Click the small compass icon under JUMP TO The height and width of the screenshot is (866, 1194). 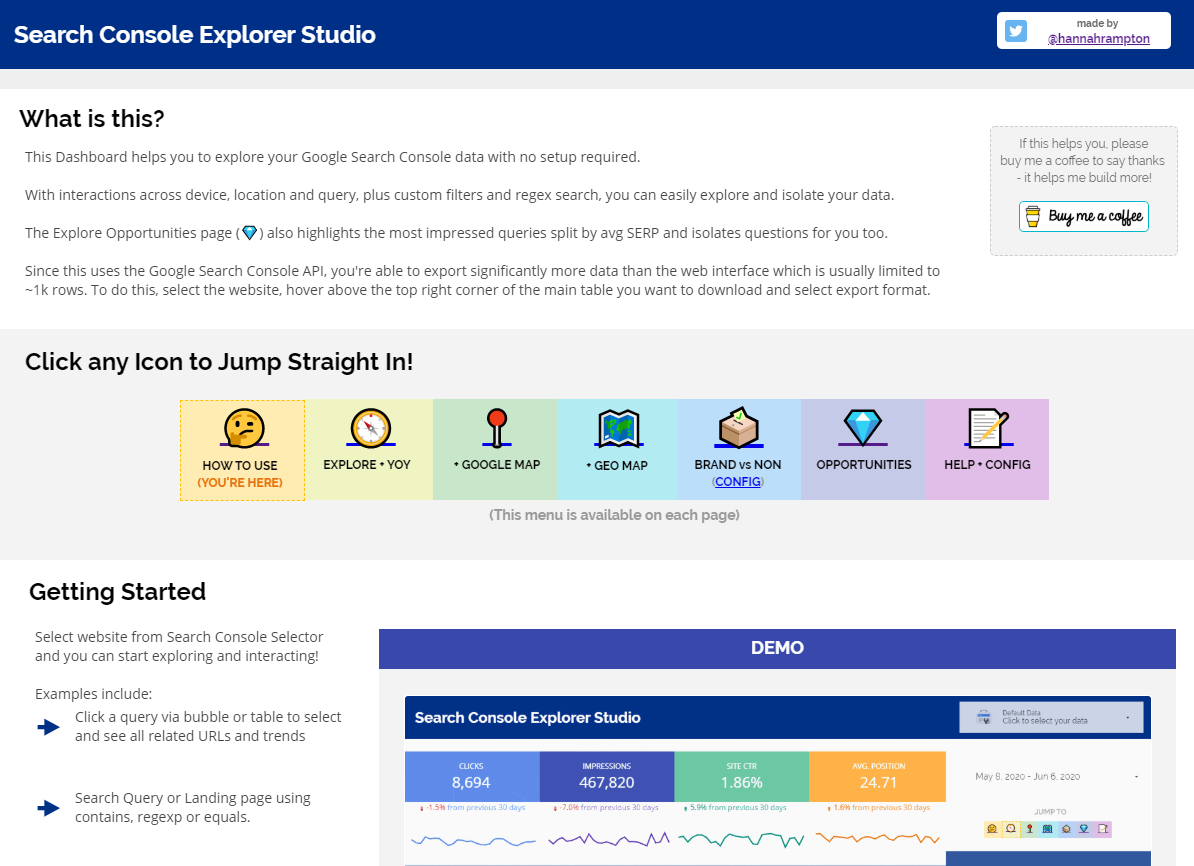click(x=1010, y=829)
